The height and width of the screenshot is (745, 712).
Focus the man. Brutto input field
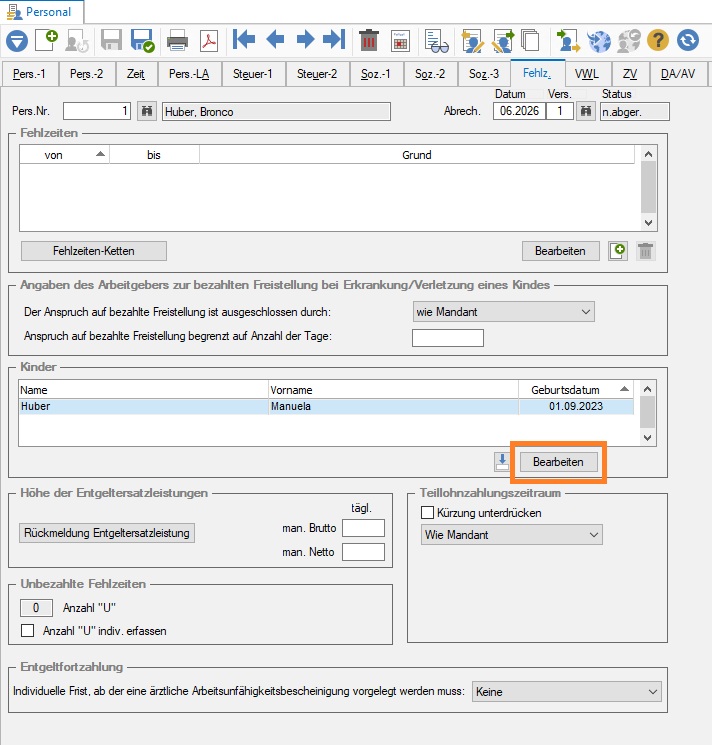point(363,528)
